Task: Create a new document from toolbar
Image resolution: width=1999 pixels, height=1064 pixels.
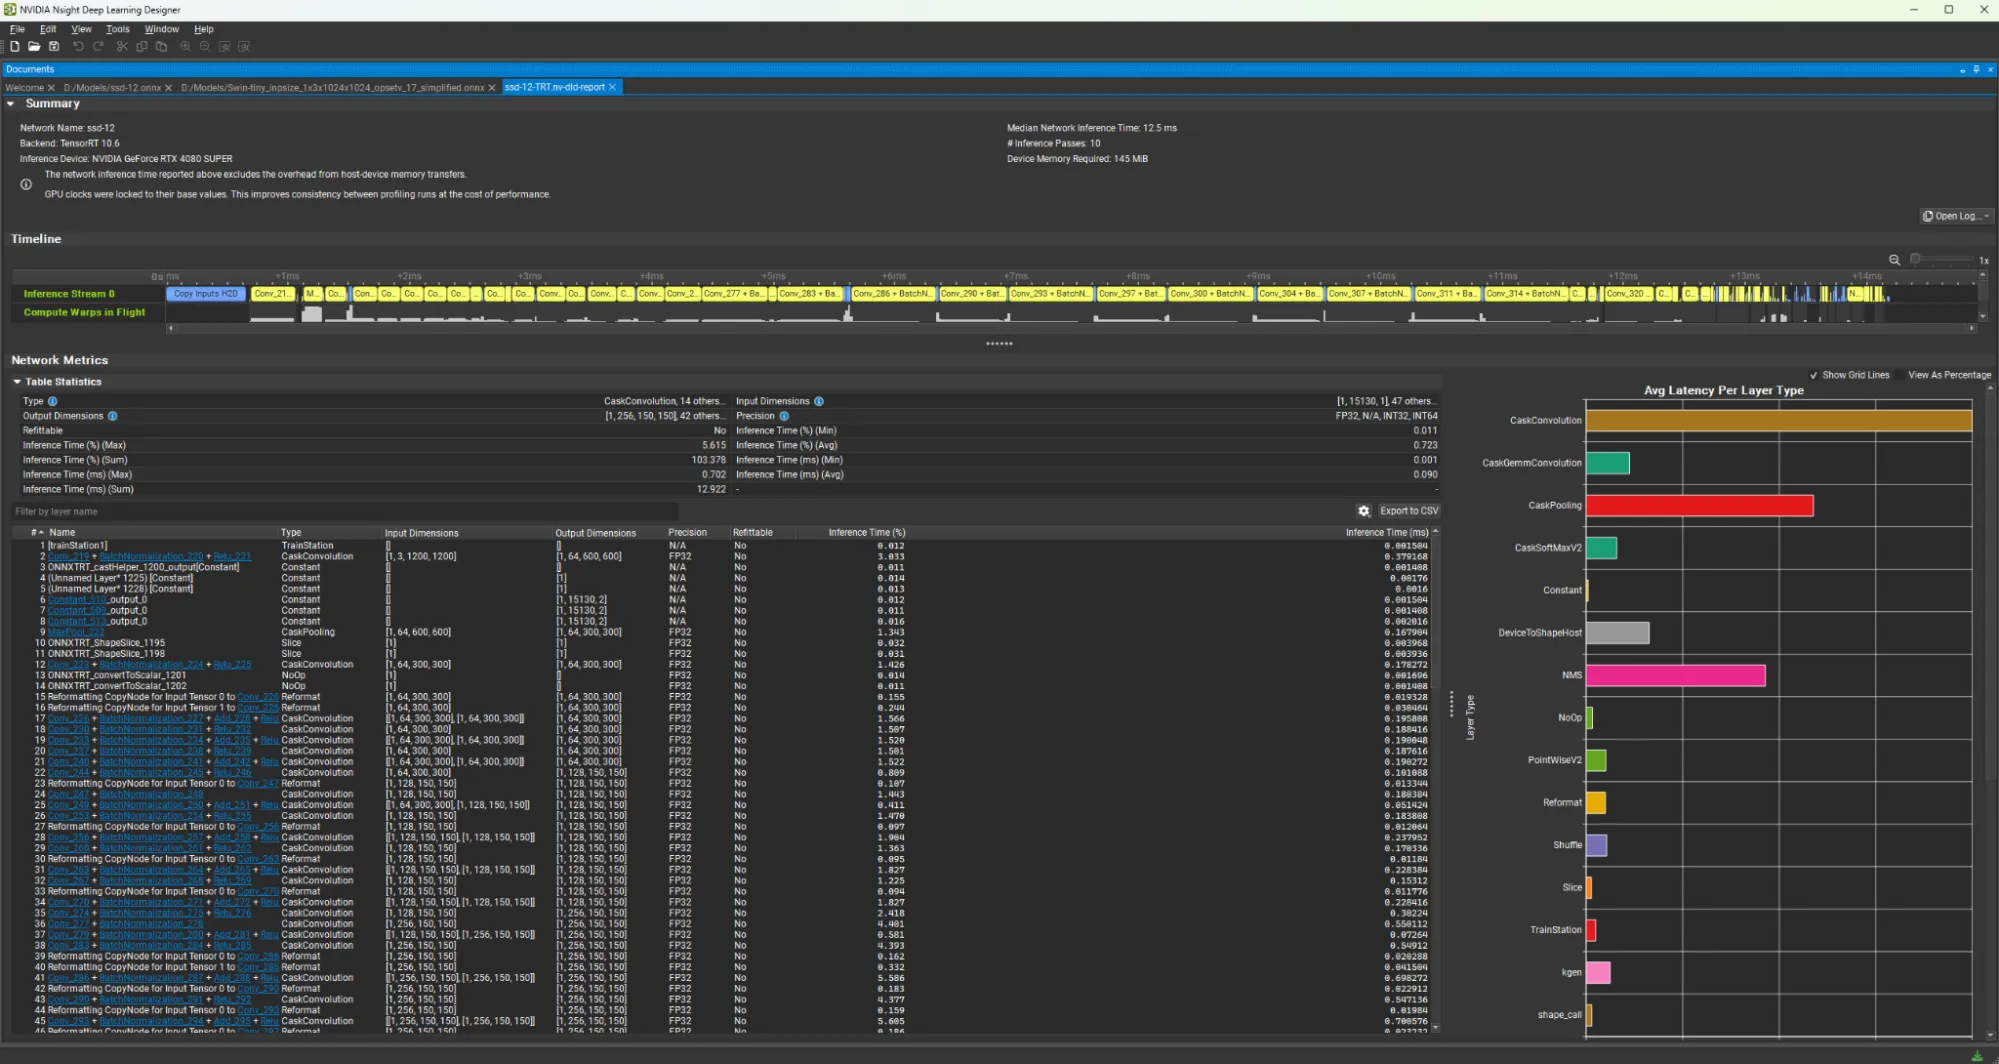Action: click(15, 46)
